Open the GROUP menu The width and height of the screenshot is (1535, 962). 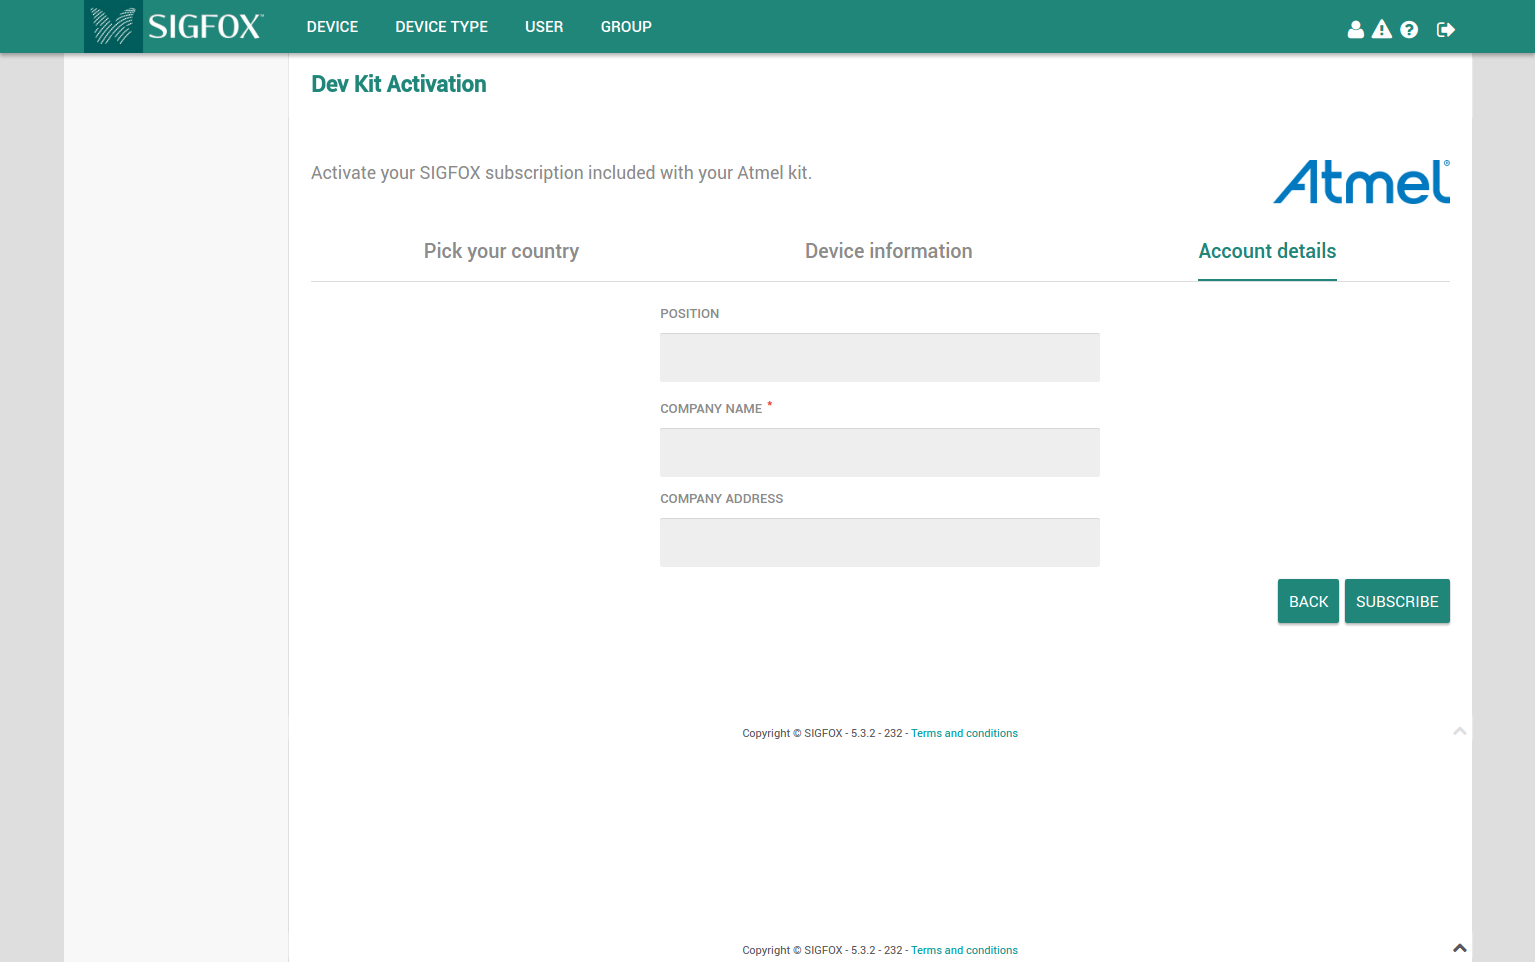[x=626, y=27]
